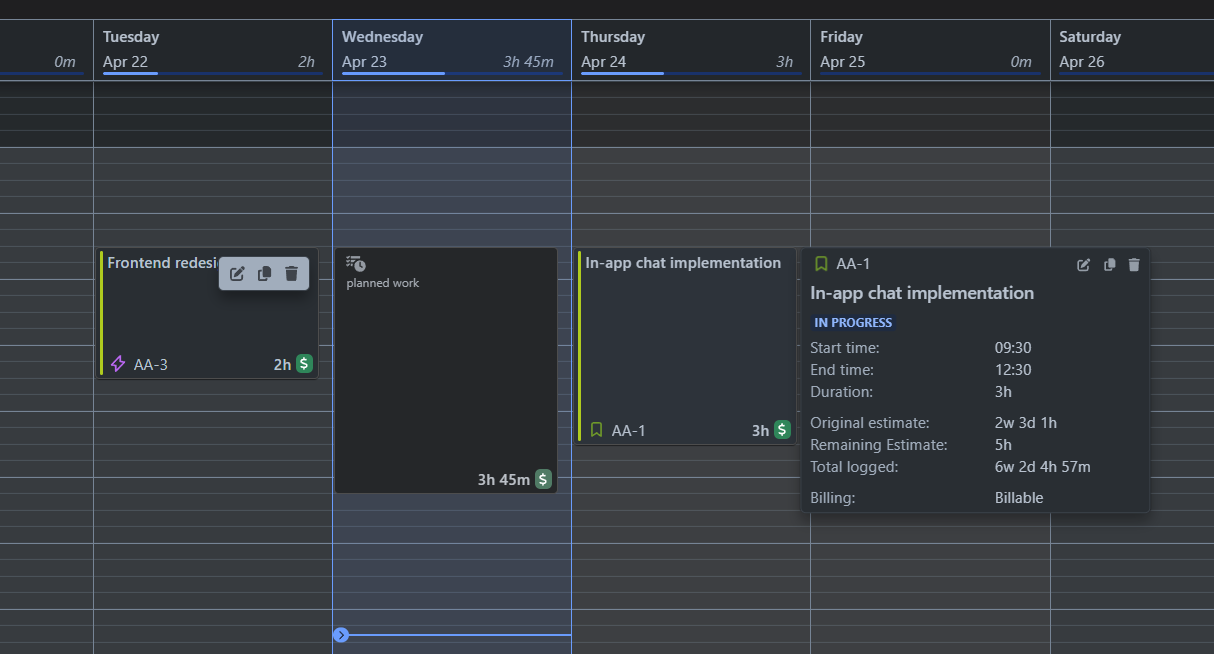The image size is (1214, 654).
Task: Open issue key AA-3 on Tuesday card
Action: (151, 364)
